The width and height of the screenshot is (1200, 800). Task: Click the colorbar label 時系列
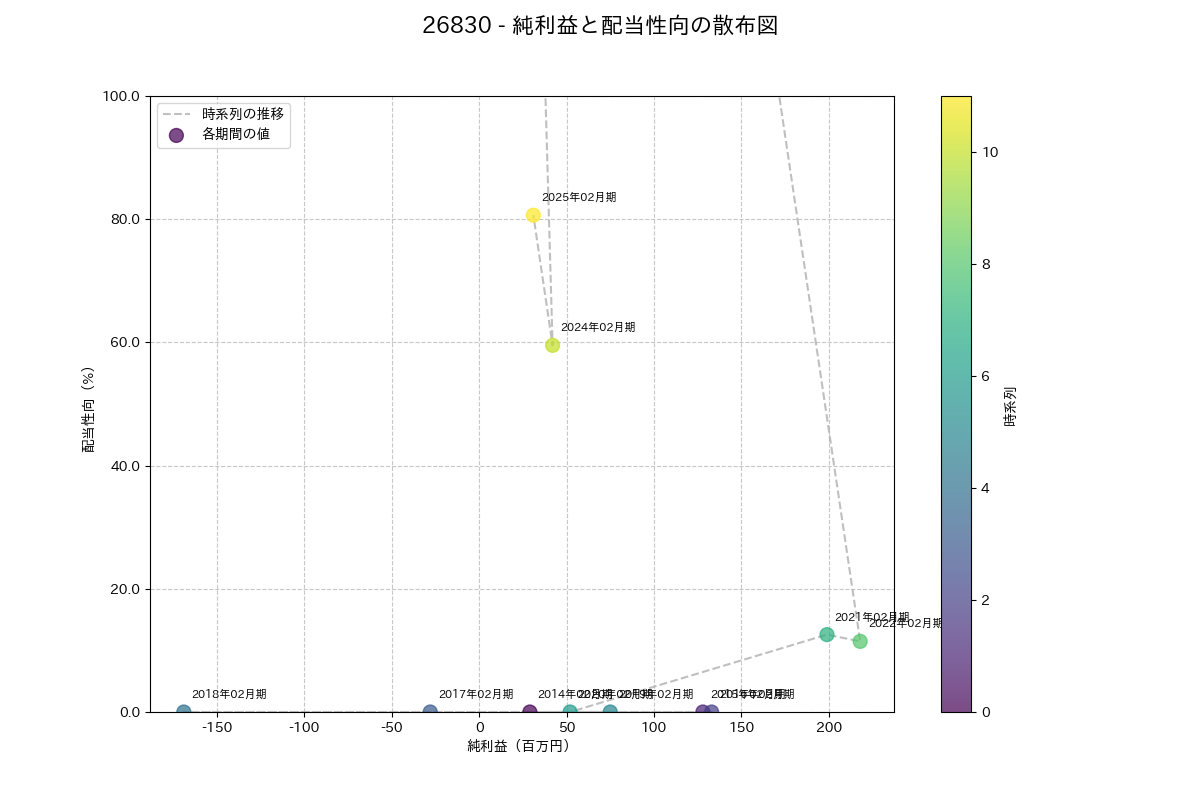[1010, 404]
